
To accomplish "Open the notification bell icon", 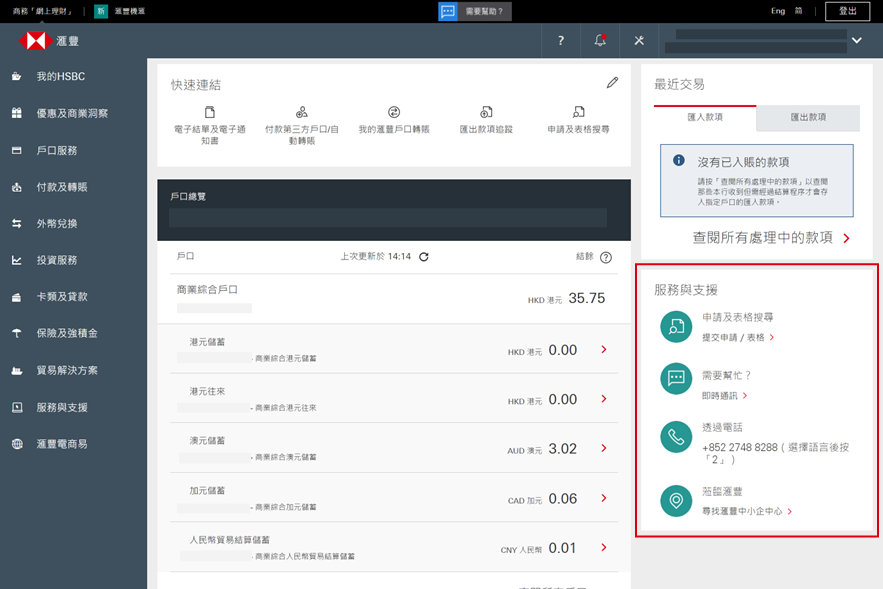I will coord(600,40).
